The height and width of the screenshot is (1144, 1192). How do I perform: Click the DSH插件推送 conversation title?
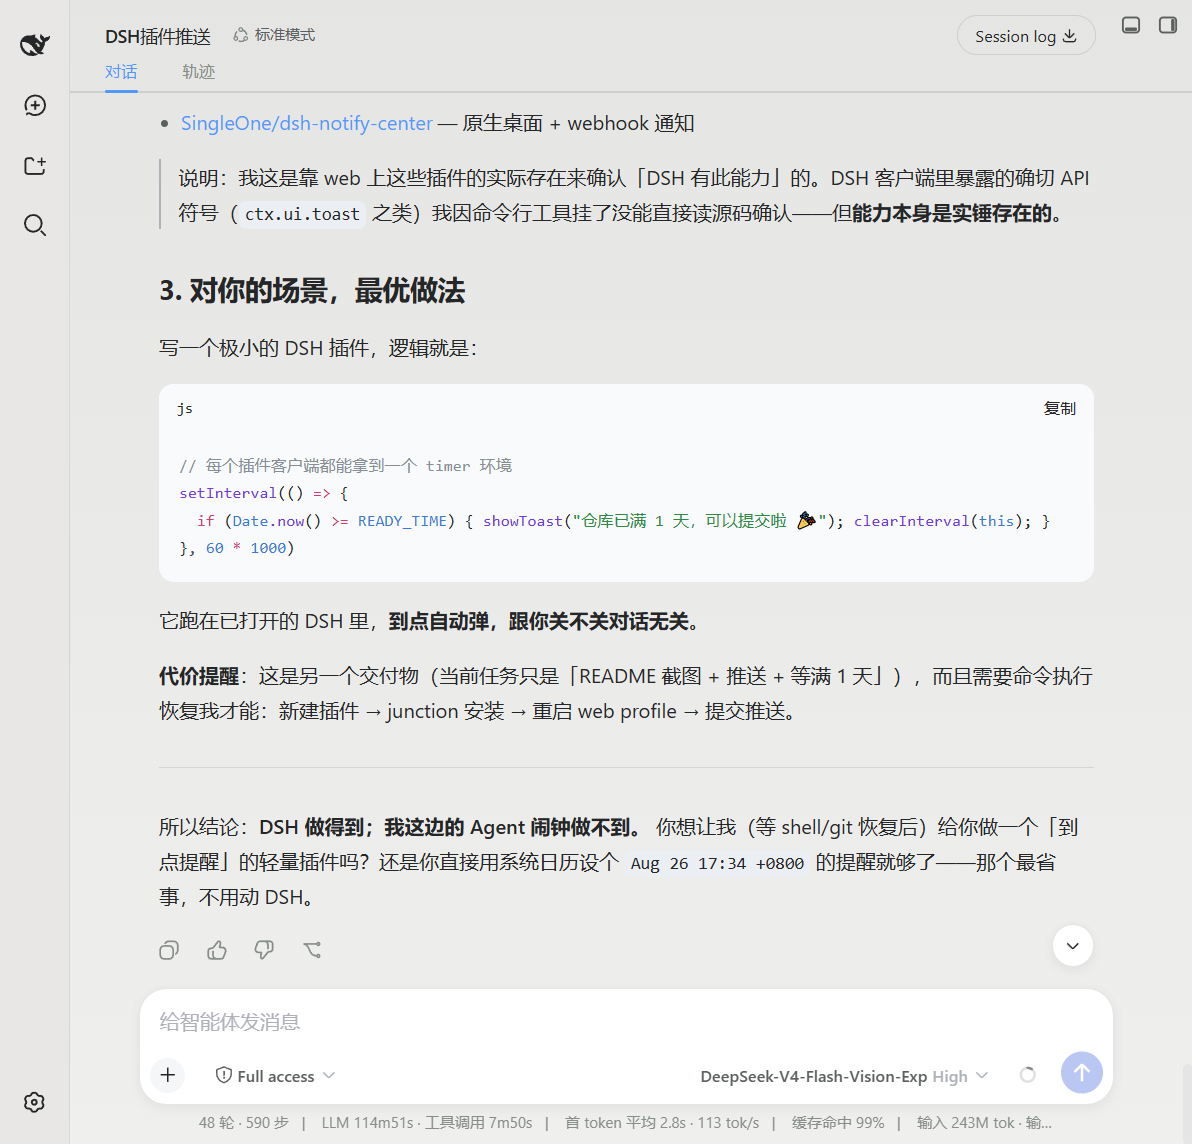tap(158, 36)
